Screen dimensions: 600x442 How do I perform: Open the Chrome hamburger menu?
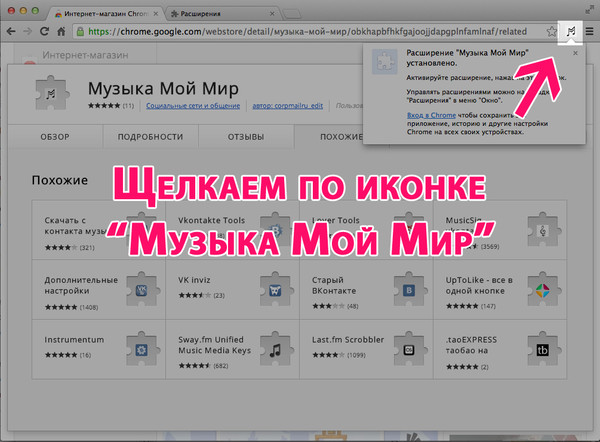click(590, 32)
